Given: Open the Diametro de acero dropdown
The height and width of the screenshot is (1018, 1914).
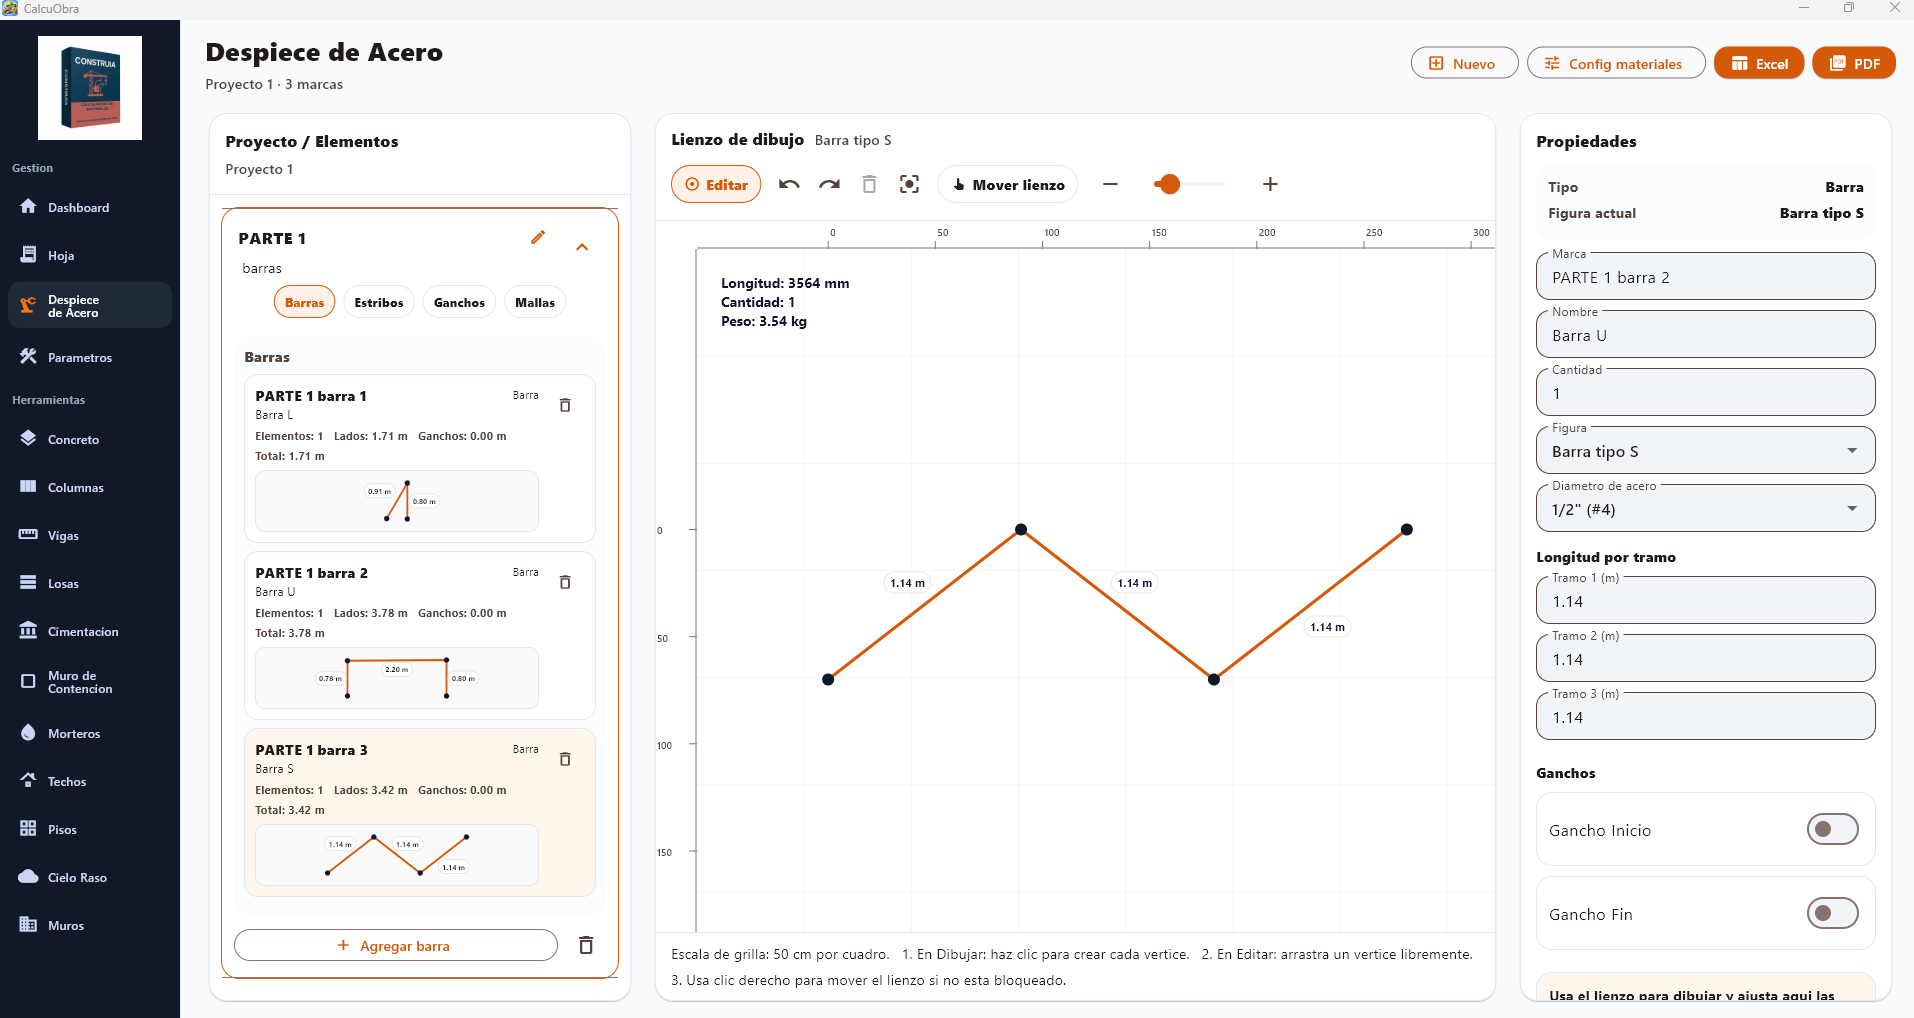Looking at the screenshot, I should point(1704,510).
